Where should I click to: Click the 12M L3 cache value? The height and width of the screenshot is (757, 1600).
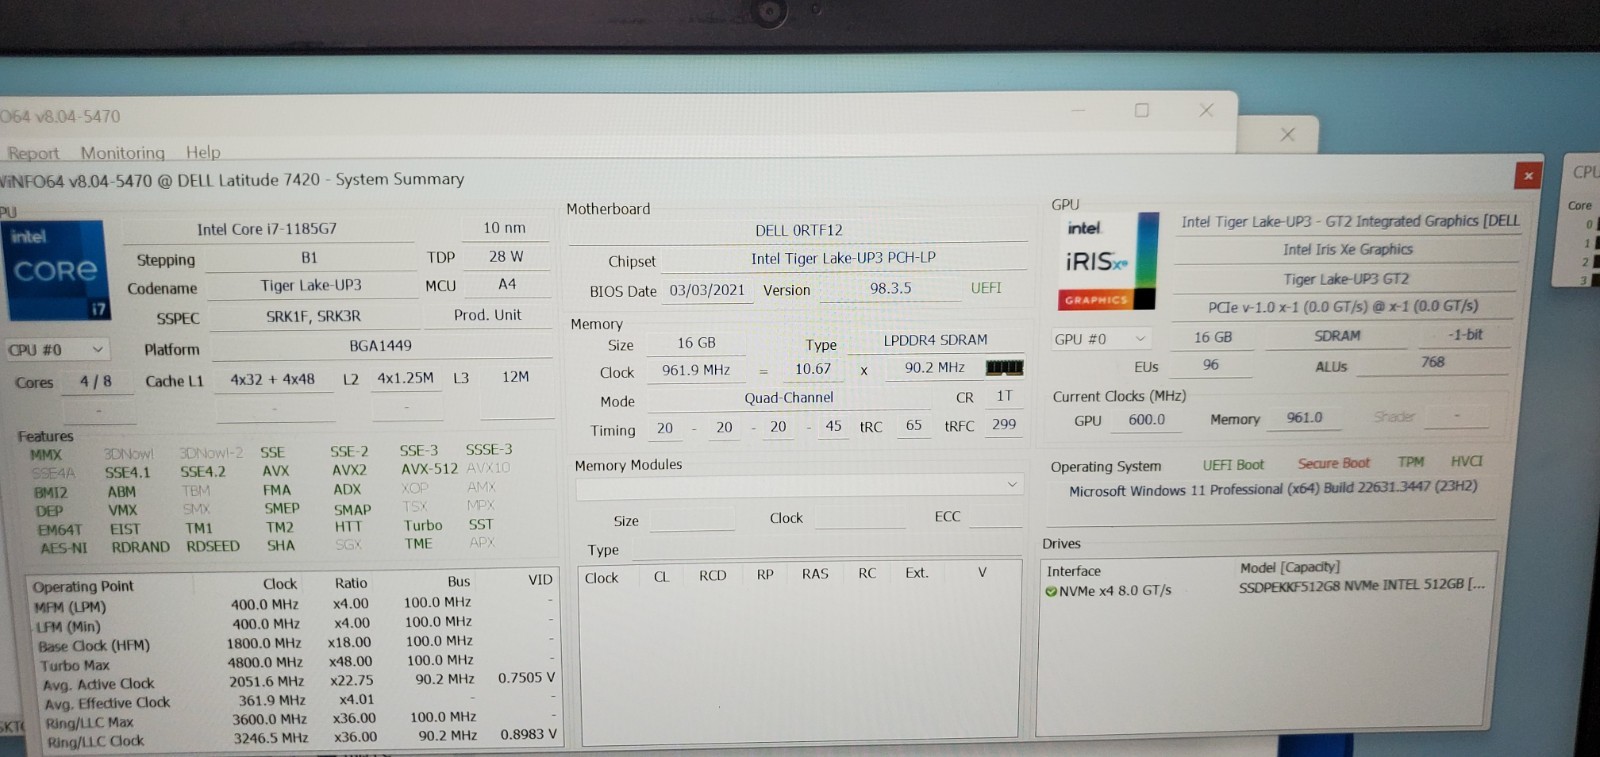point(516,377)
